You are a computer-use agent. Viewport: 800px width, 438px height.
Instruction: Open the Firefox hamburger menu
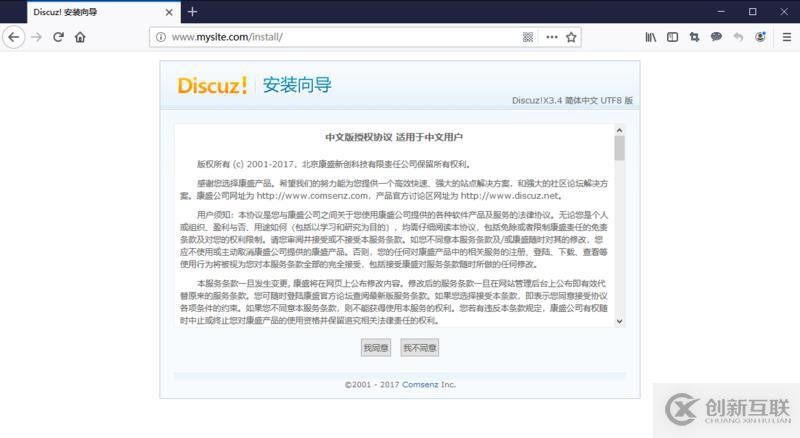click(787, 37)
